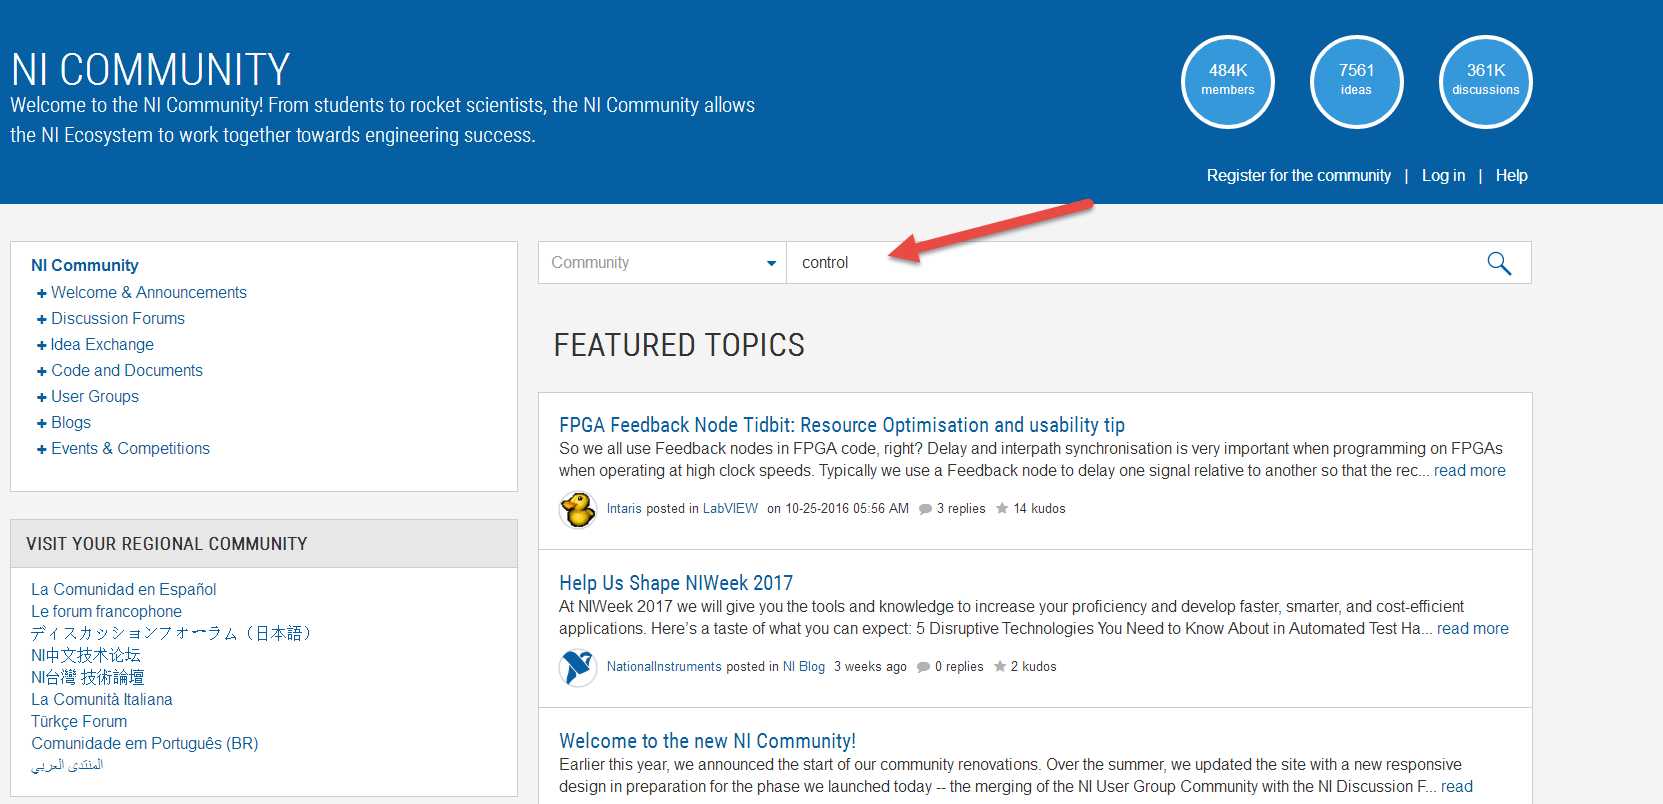Image resolution: width=1663 pixels, height=804 pixels.
Task: Click '10-25-2016 05:56 AM' post date
Action: pos(847,508)
